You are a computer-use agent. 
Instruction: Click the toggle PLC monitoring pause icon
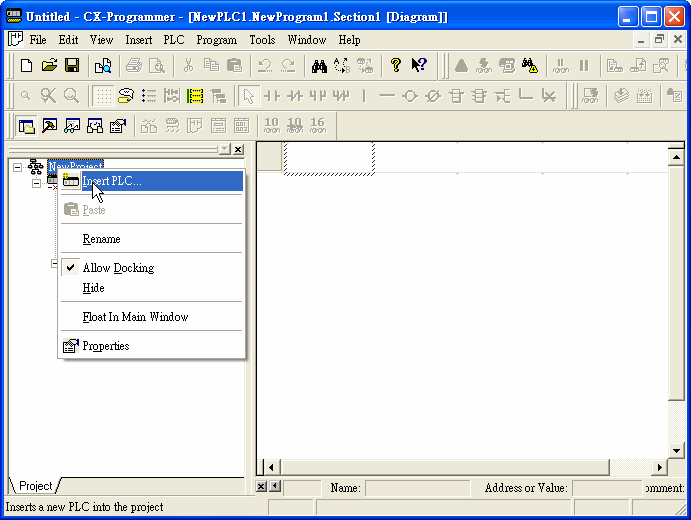[x=584, y=66]
